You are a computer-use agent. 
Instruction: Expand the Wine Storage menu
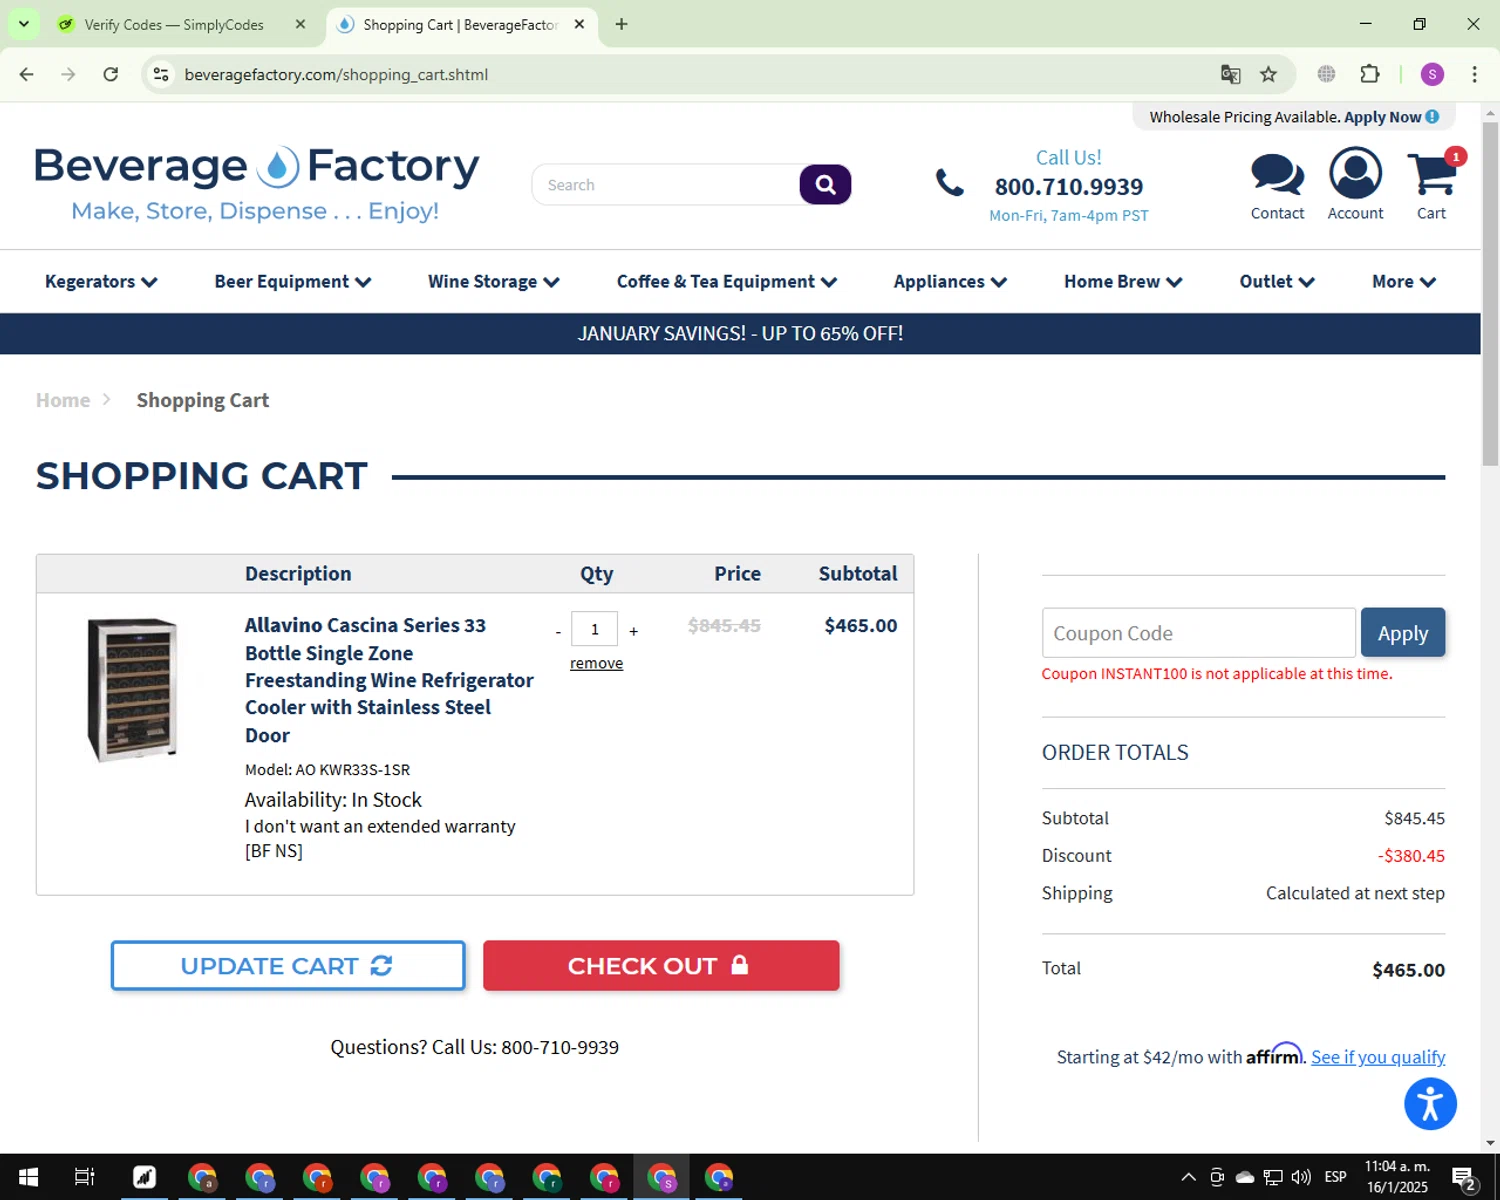pyautogui.click(x=494, y=282)
